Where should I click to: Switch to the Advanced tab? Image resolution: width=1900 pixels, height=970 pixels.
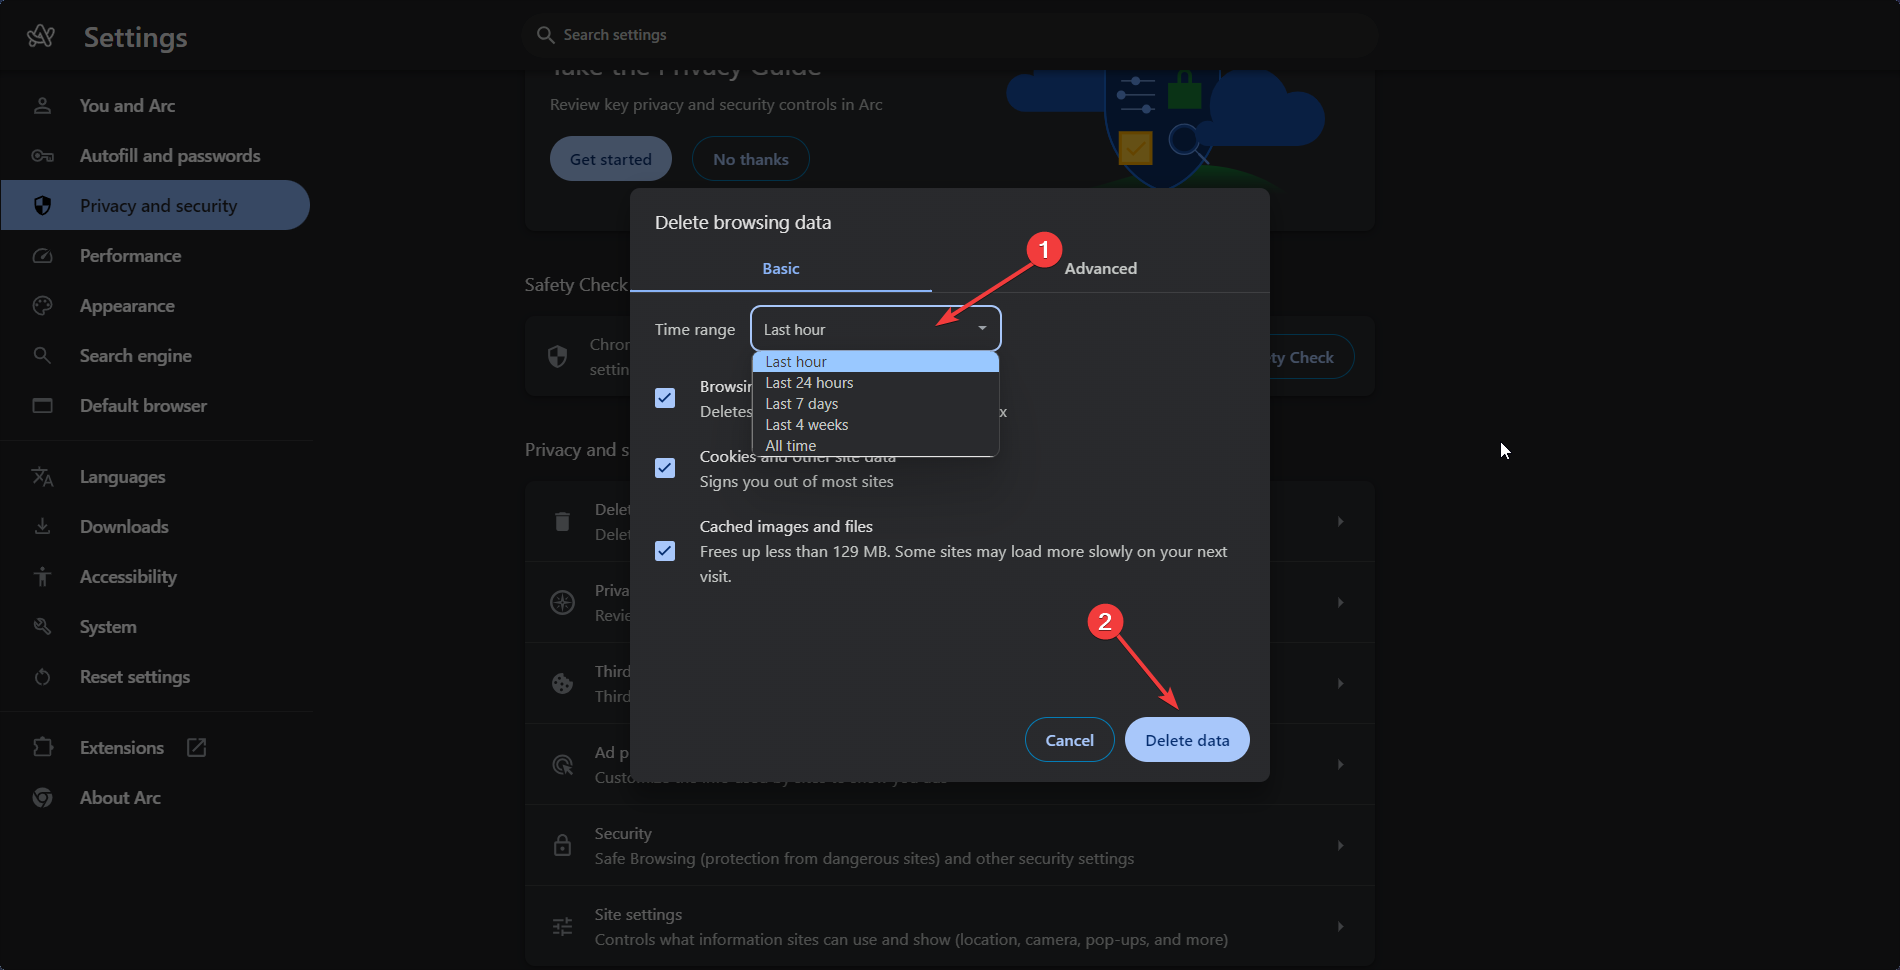pos(1101,269)
